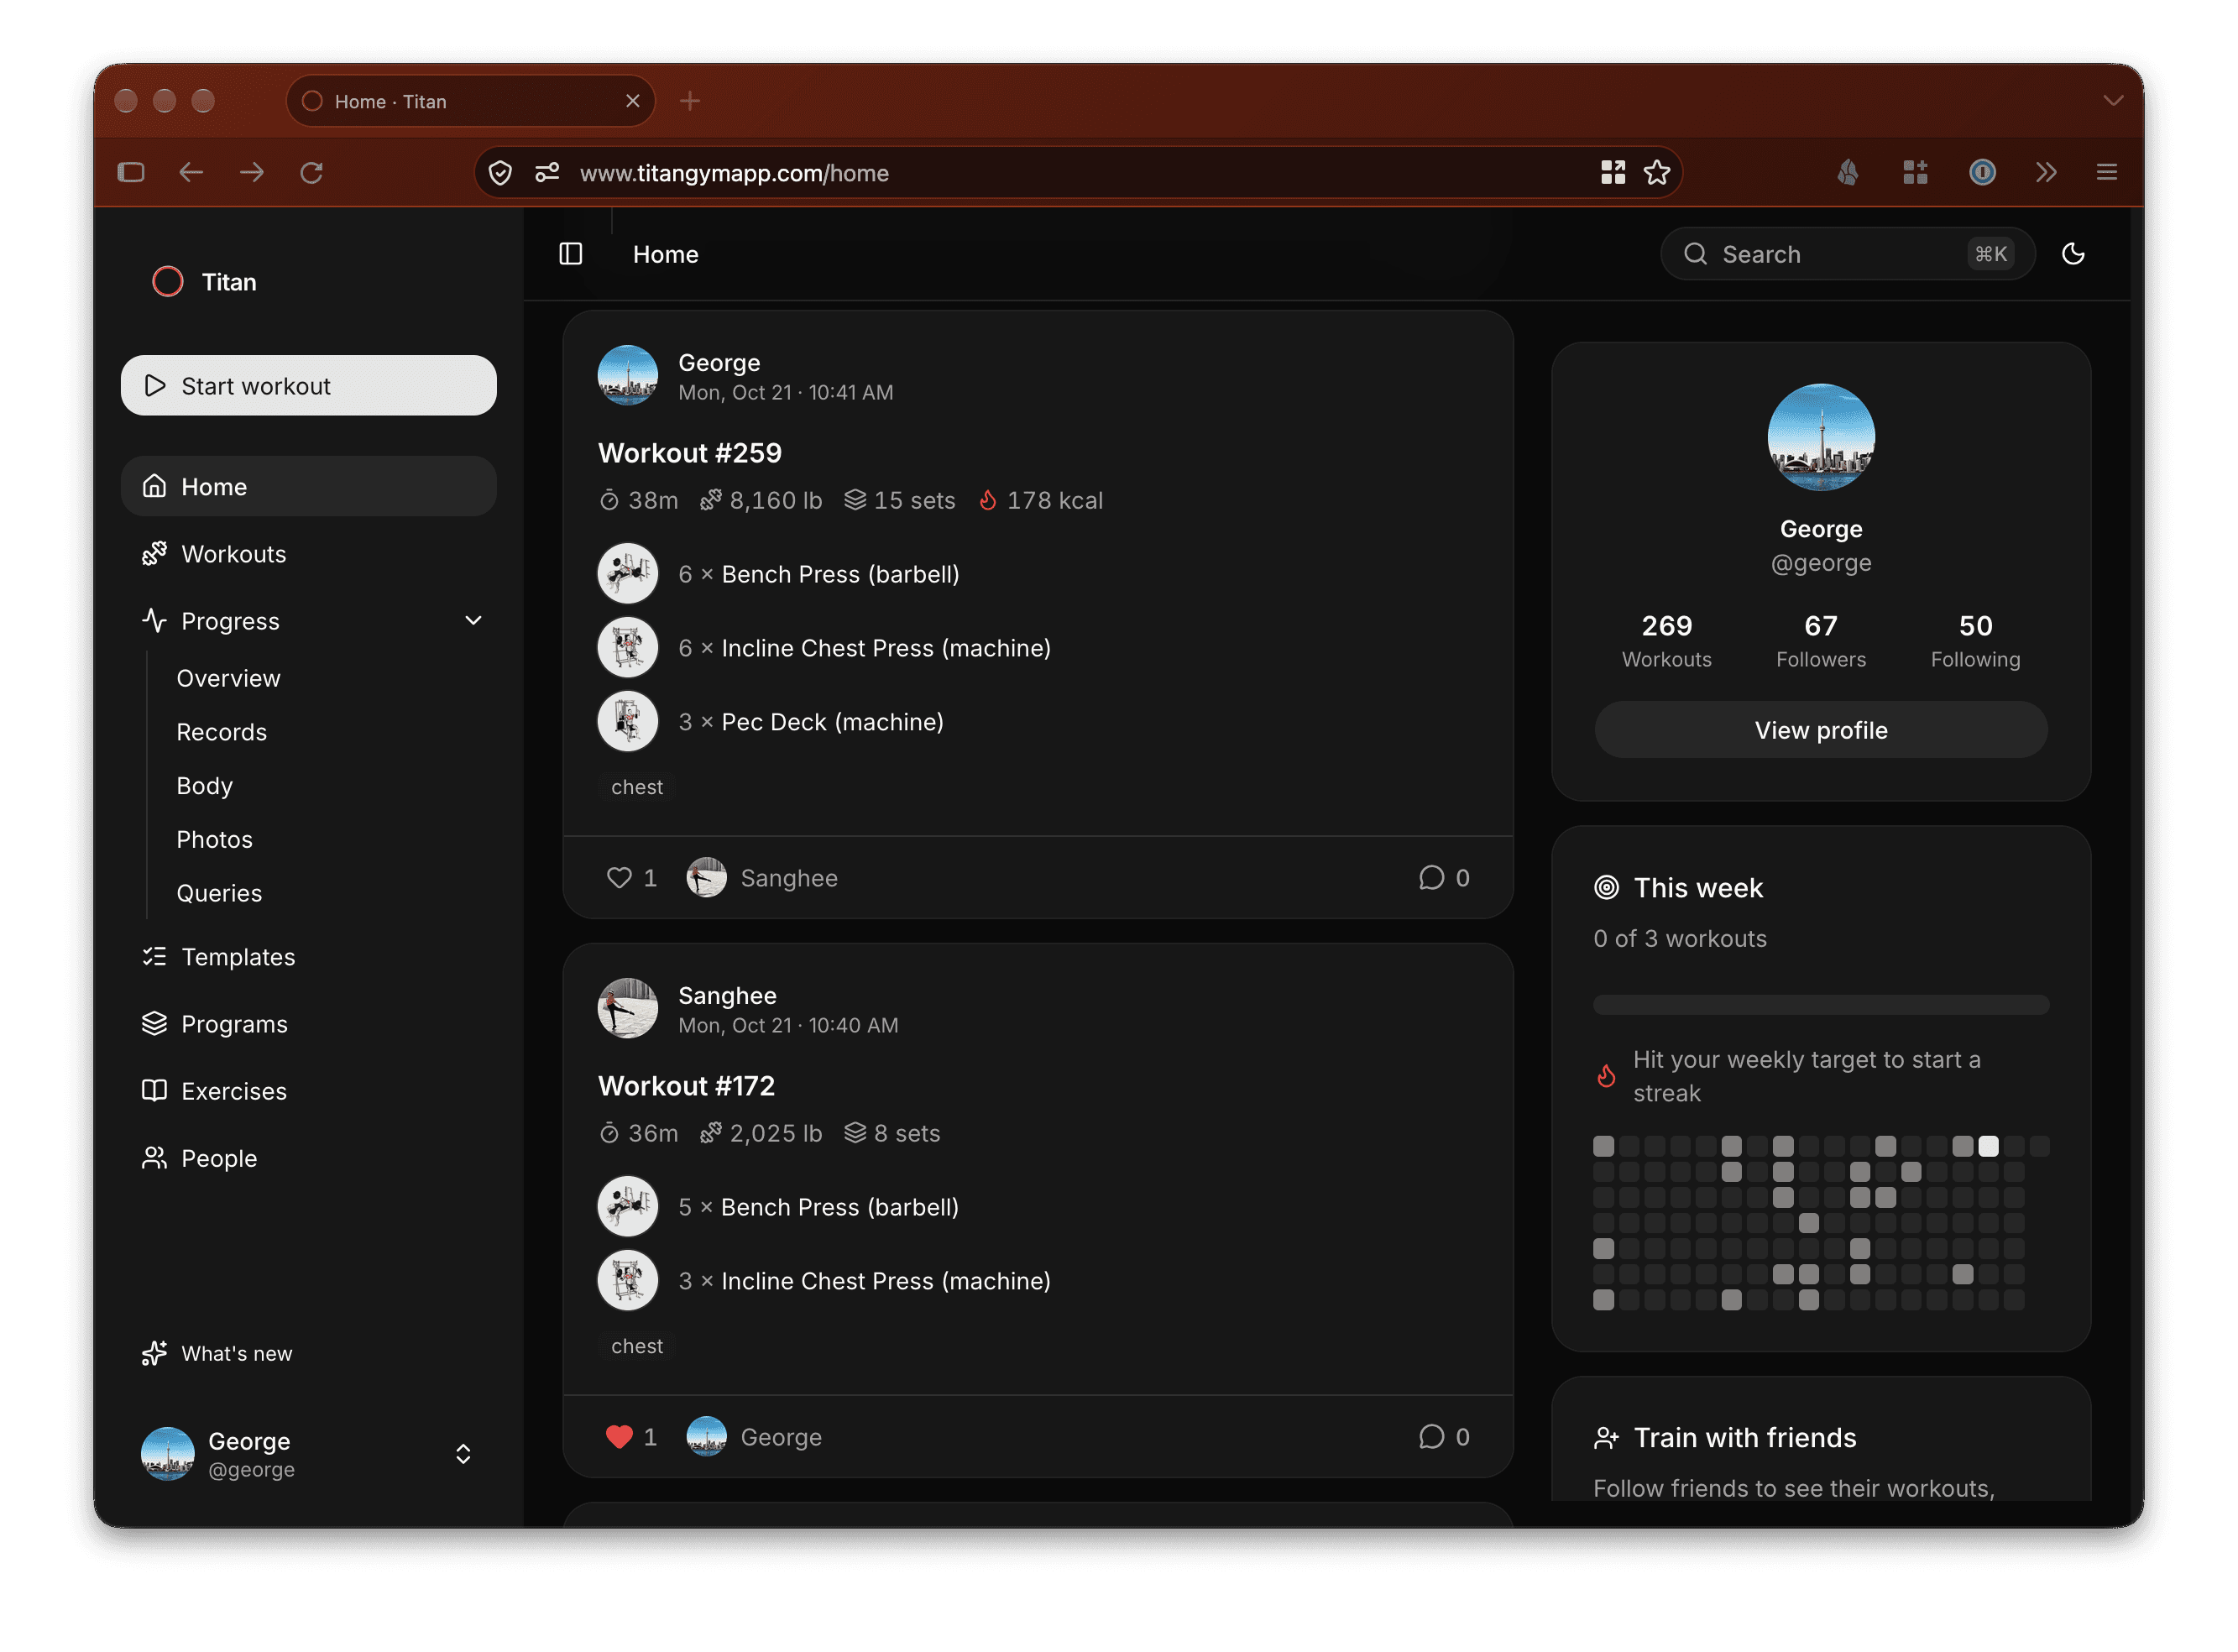This screenshot has width=2238, height=1652.
Task: Open the 67 Followers stat
Action: [x=1821, y=641]
